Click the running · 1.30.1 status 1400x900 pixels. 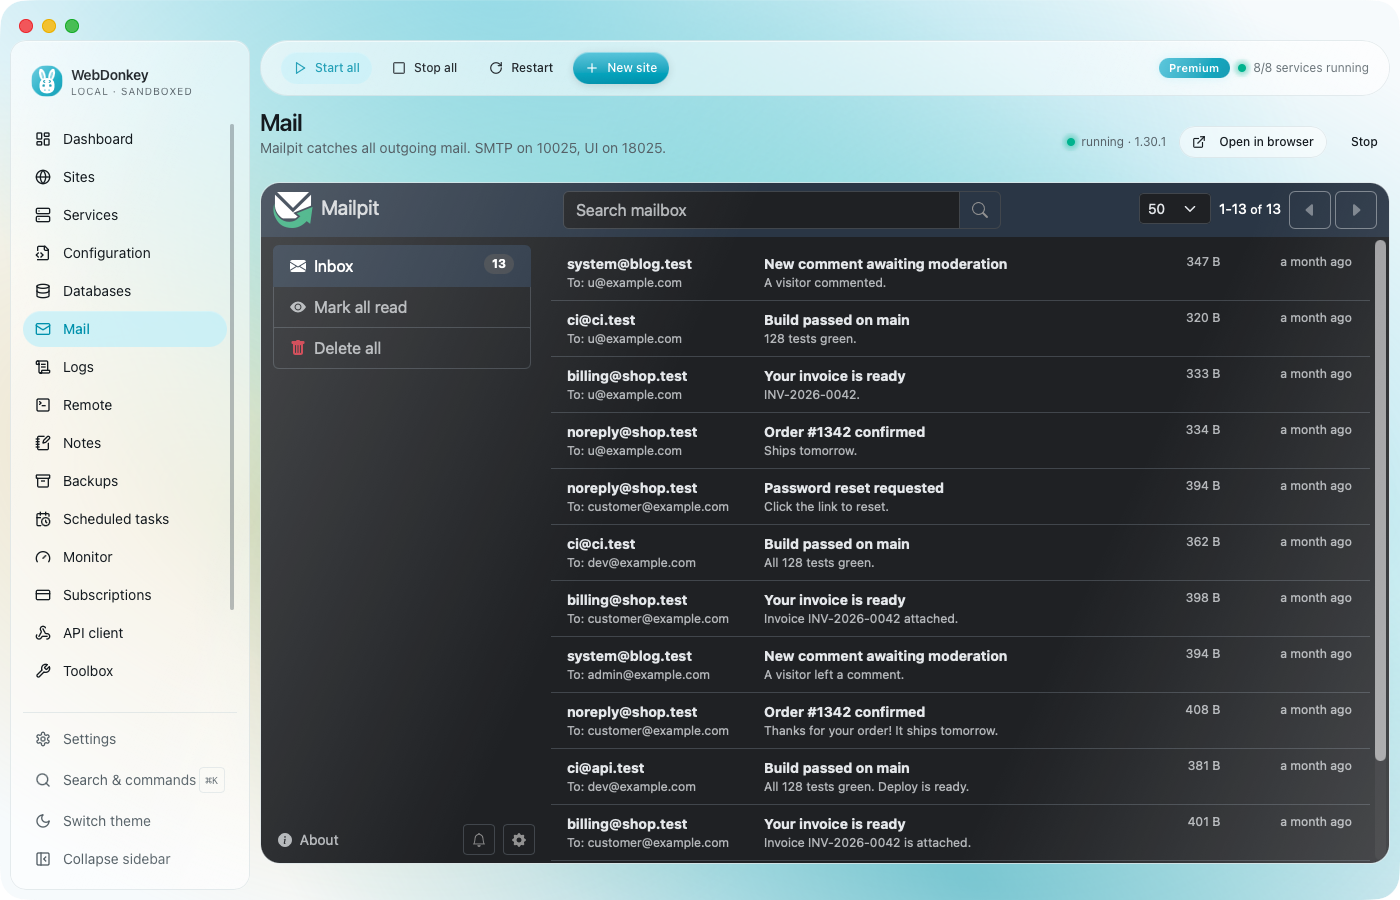[x=1116, y=142]
